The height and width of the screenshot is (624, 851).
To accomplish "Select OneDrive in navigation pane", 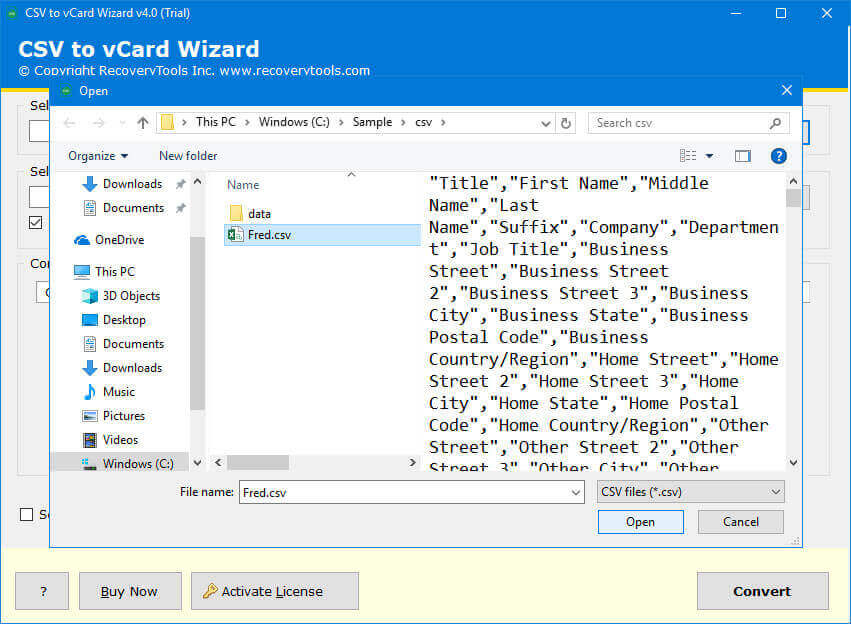I will 120,240.
